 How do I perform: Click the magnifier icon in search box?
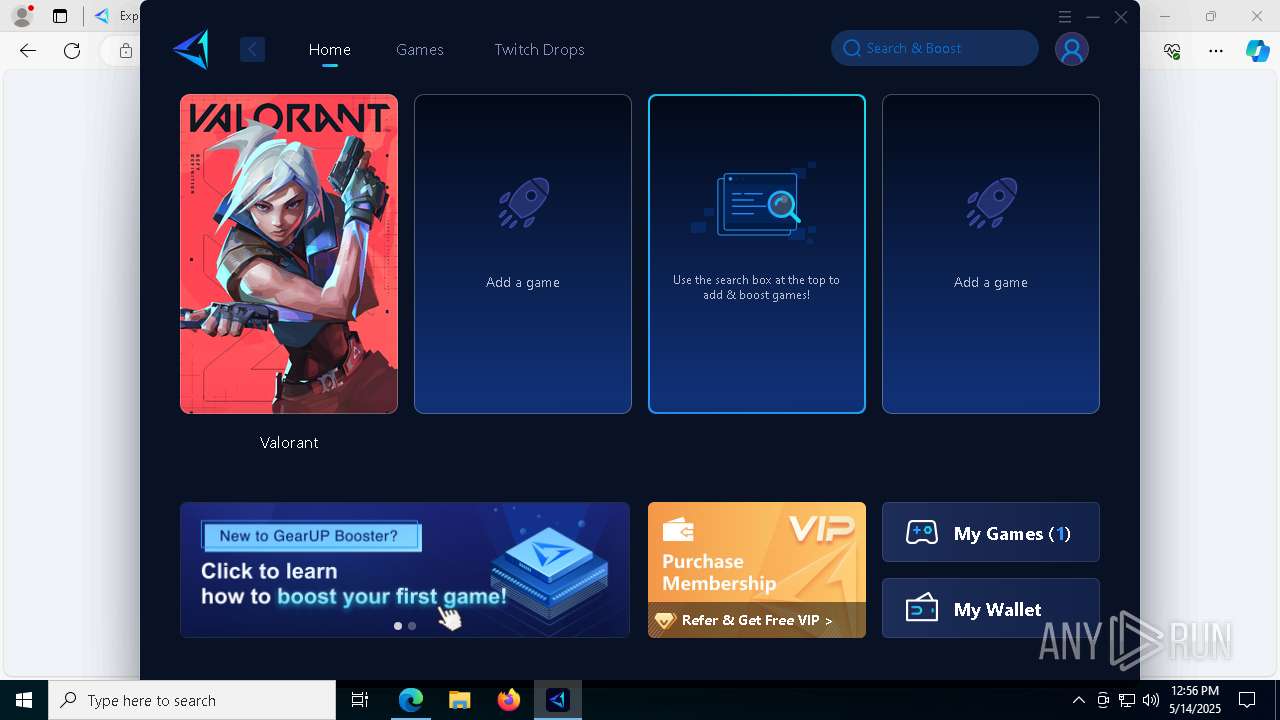click(x=852, y=48)
